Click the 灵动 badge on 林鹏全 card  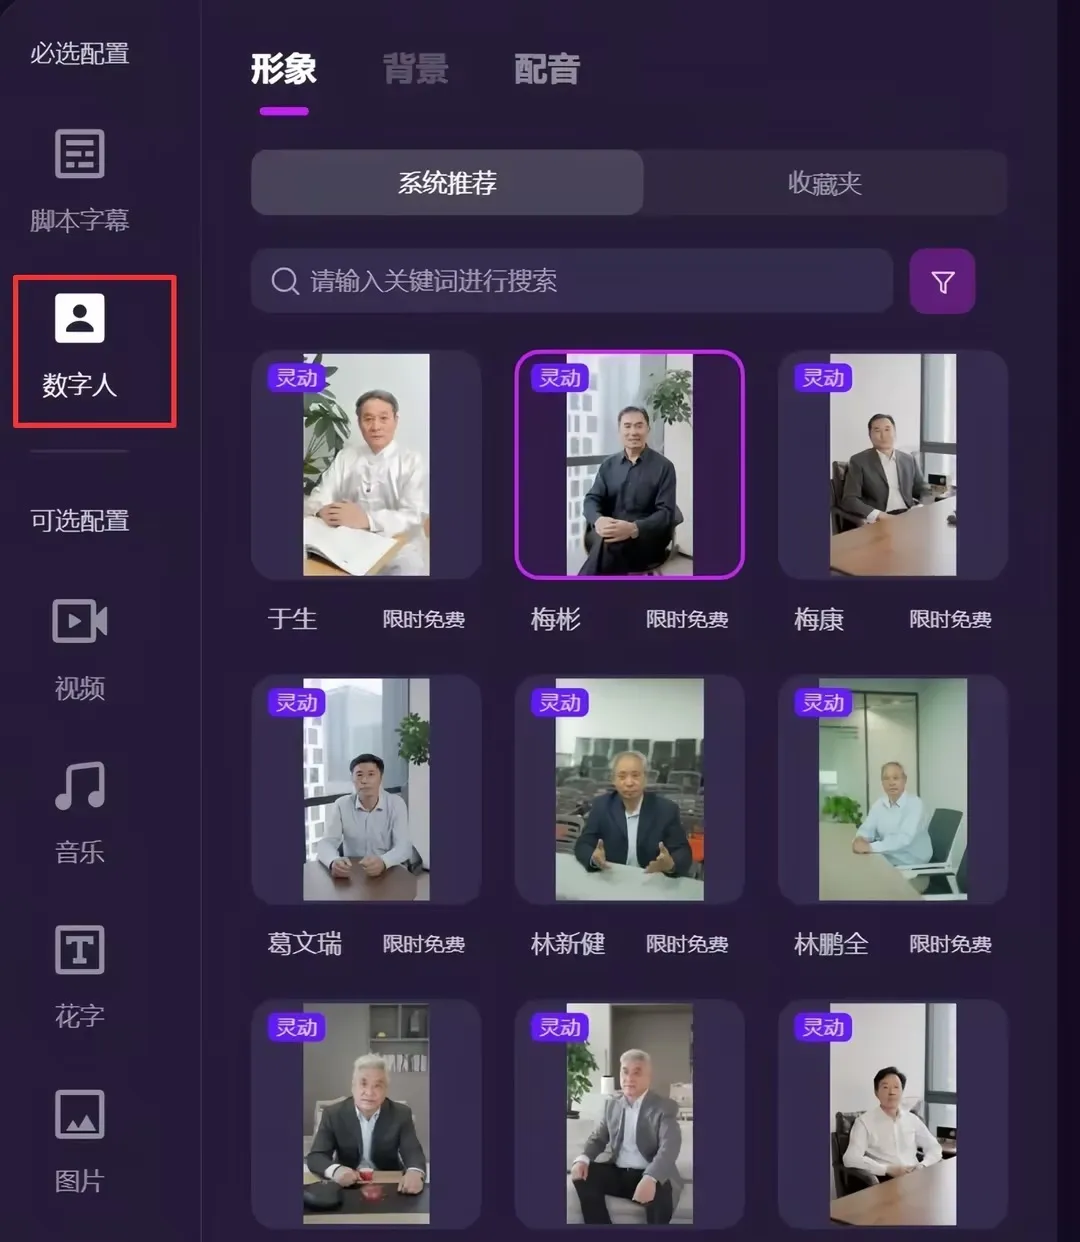point(824,703)
